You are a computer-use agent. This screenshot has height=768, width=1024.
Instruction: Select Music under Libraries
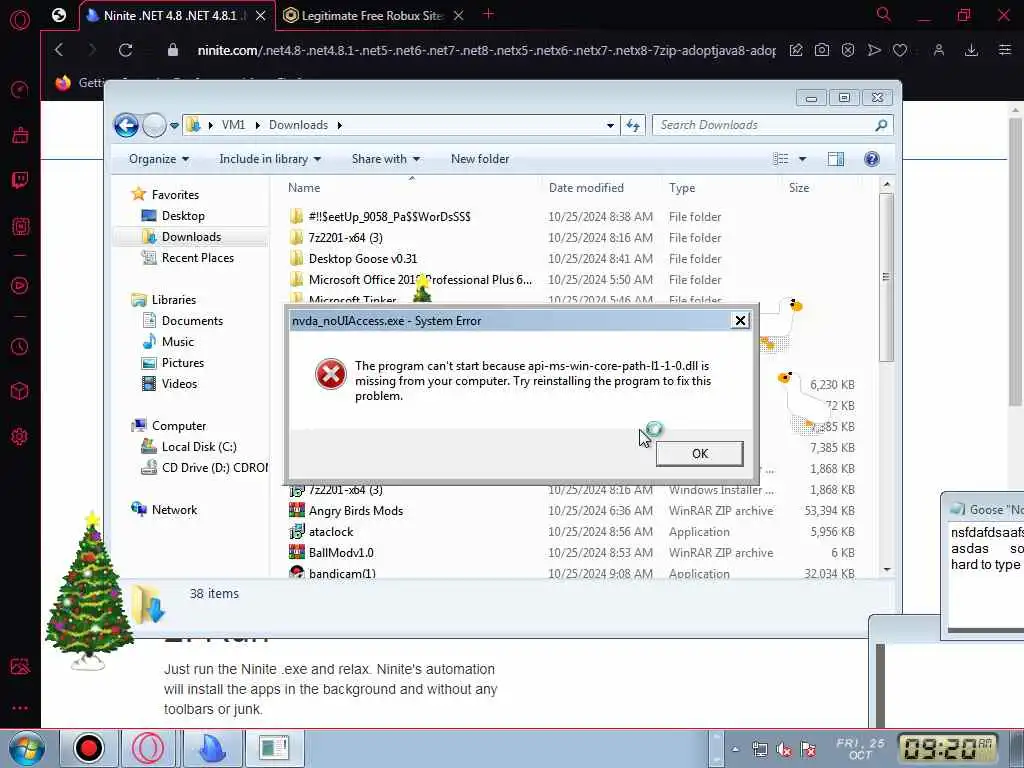pos(178,342)
